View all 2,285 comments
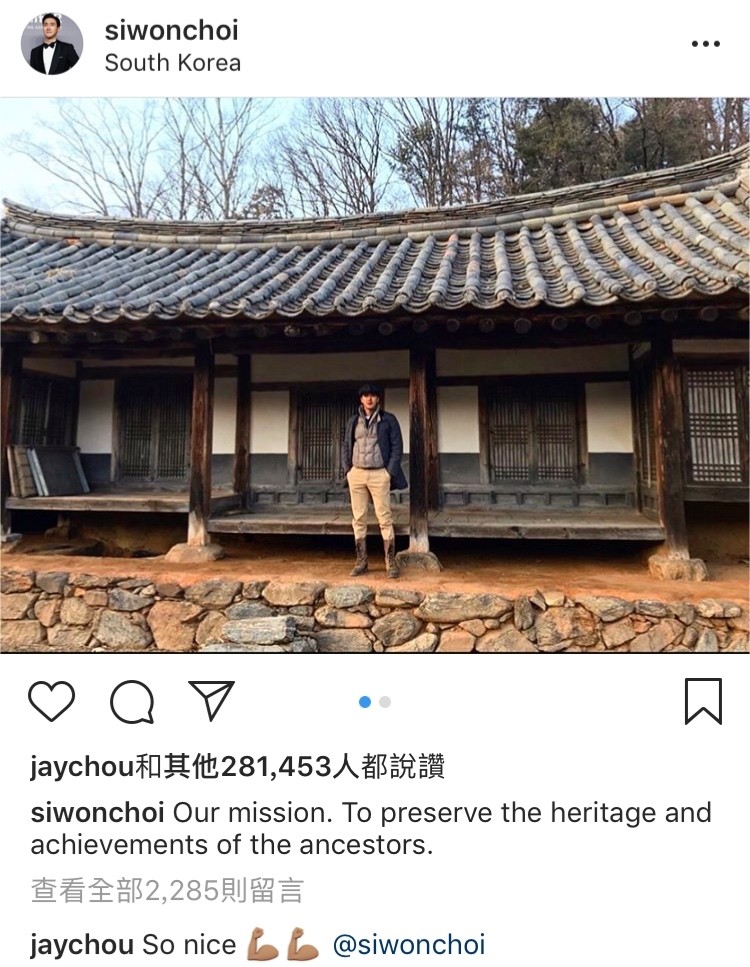Image resolution: width=750 pixels, height=967 pixels. (x=167, y=891)
